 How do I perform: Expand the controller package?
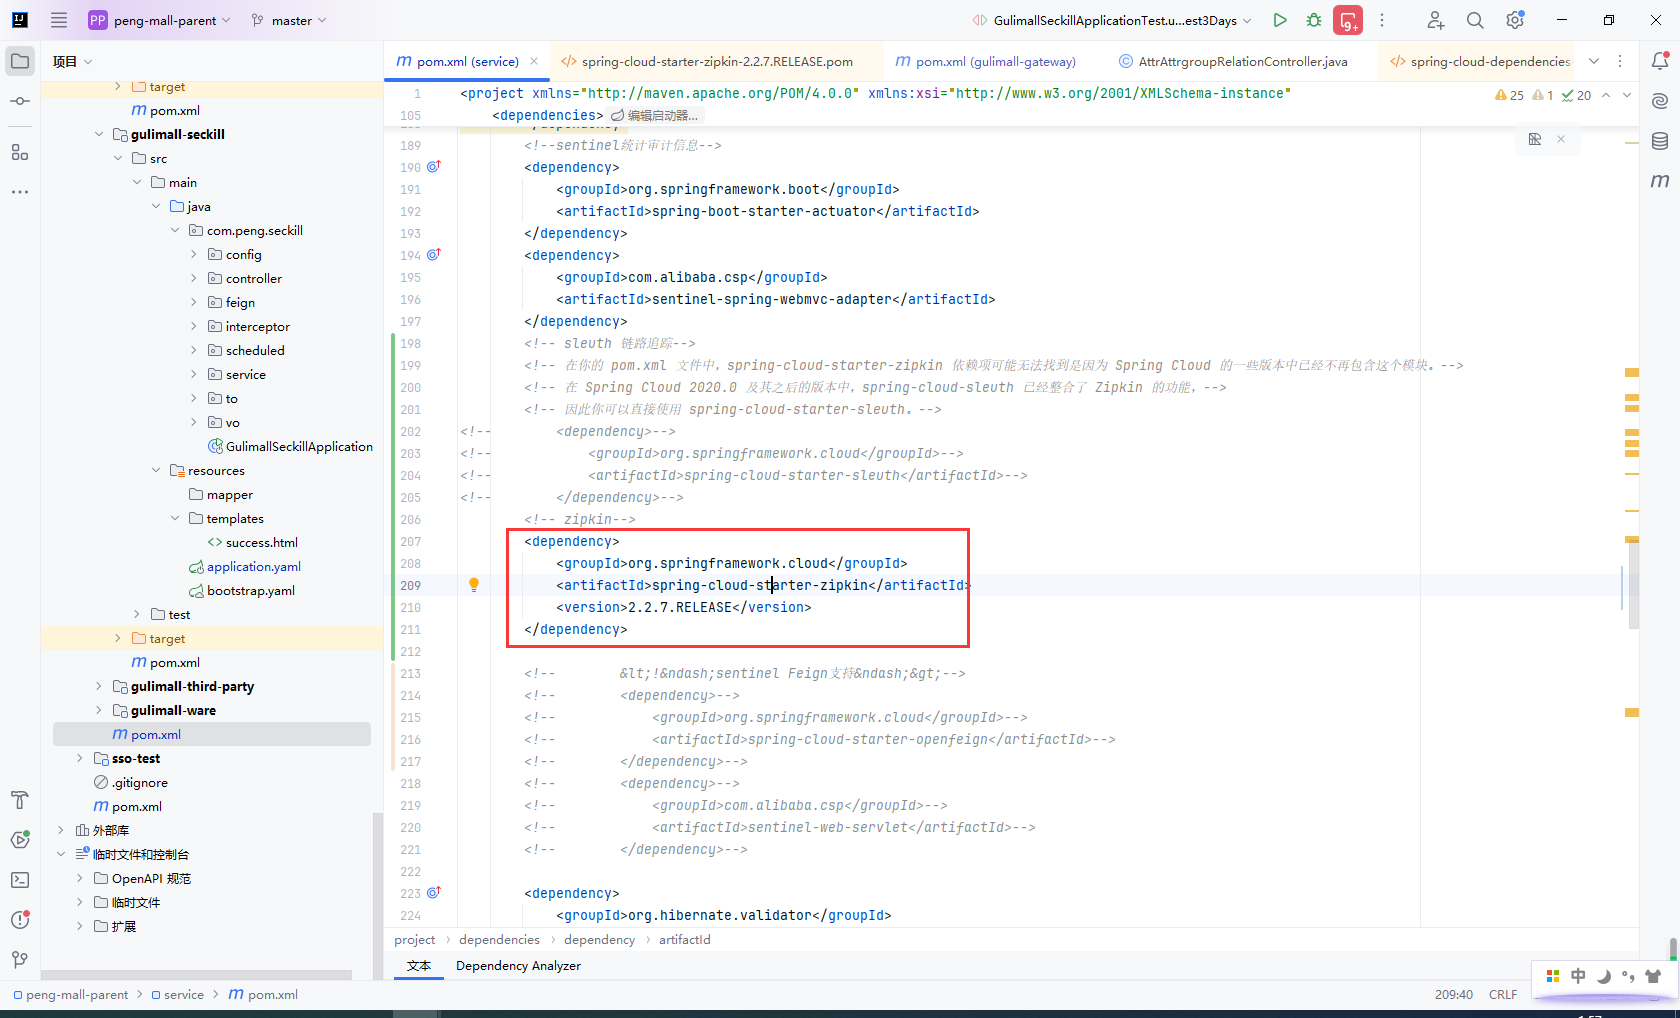194,278
